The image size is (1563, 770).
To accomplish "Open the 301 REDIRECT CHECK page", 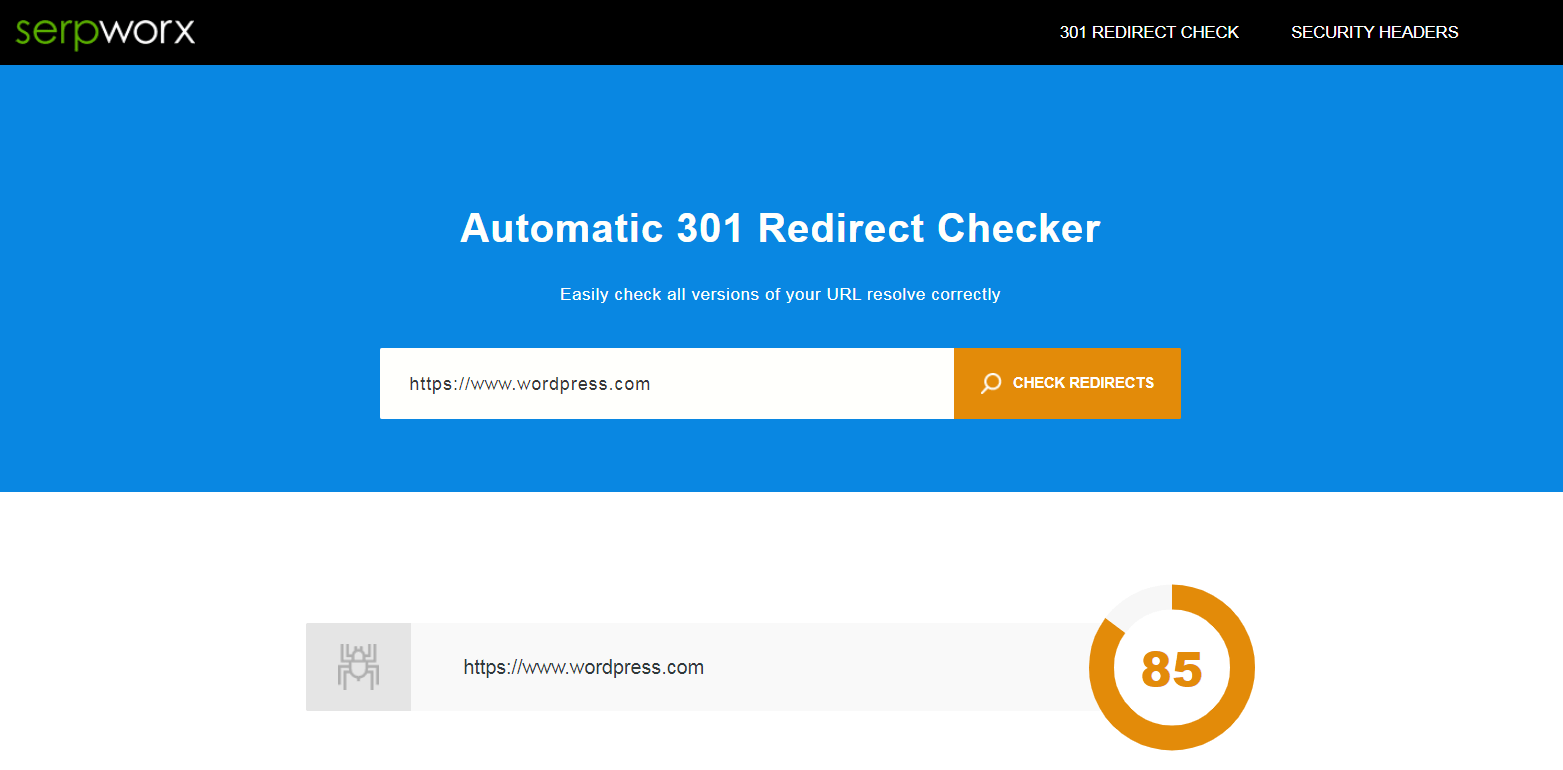I will [x=1148, y=31].
